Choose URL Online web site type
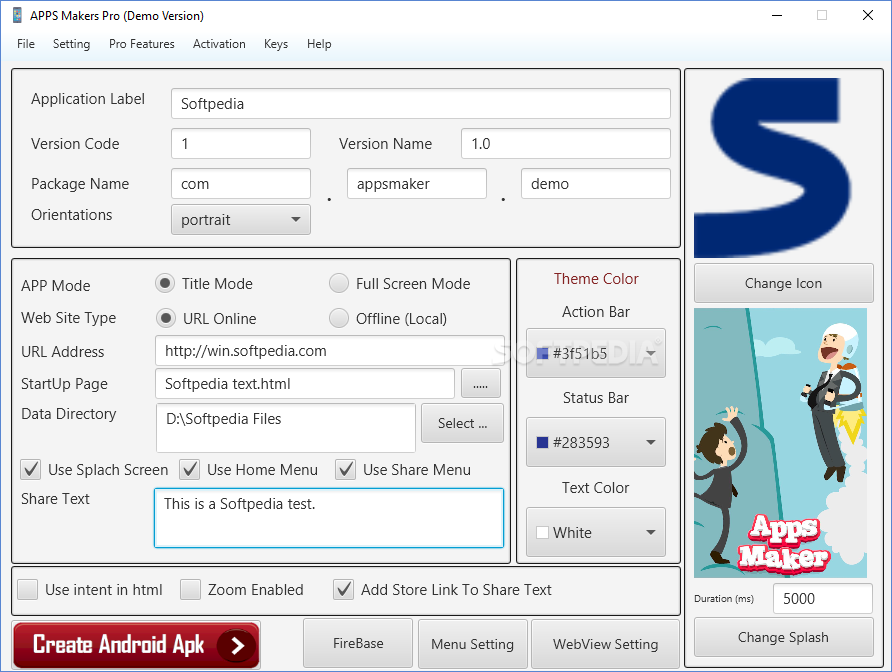Viewport: 892px width, 672px height. click(166, 318)
